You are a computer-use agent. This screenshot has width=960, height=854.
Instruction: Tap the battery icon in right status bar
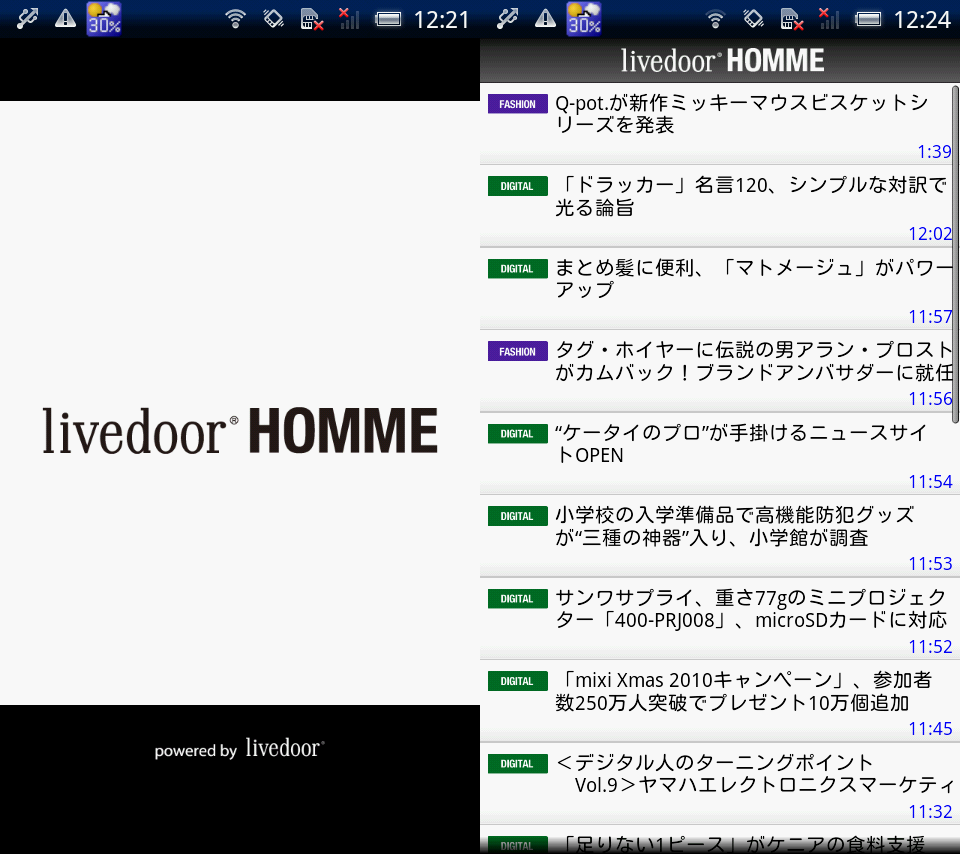[868, 20]
